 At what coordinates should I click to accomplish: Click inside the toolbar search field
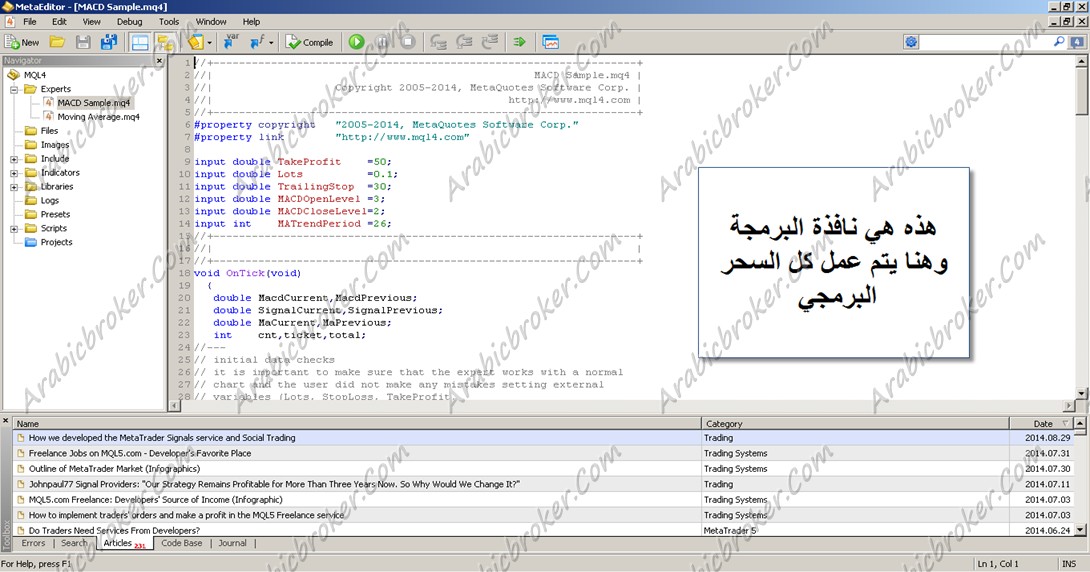tap(986, 42)
